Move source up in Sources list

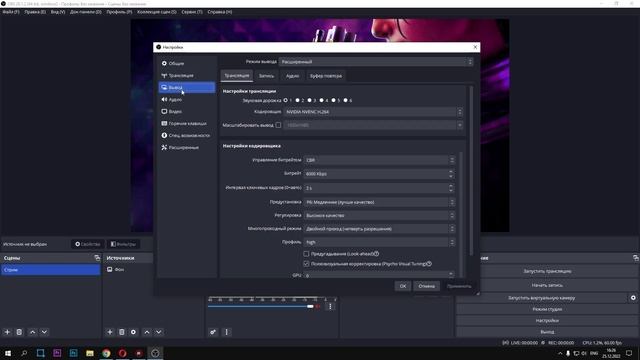147,332
